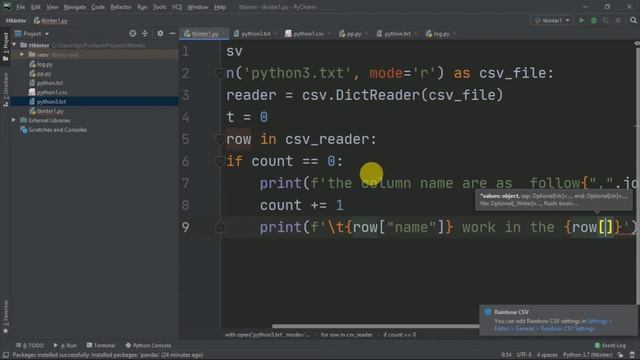Open the File menu
Screen dimensions: 640x360
[20, 7]
